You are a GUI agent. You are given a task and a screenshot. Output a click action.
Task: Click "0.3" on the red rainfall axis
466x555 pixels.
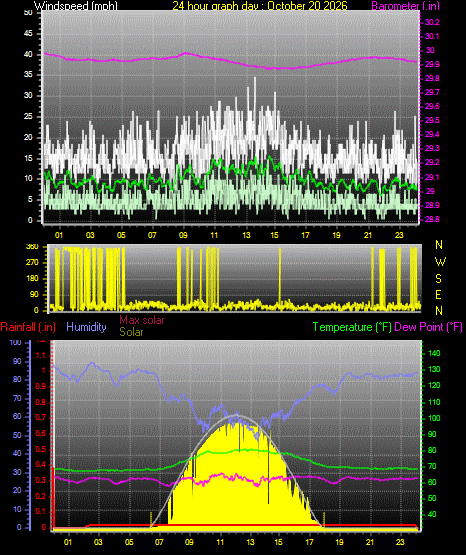(41, 480)
